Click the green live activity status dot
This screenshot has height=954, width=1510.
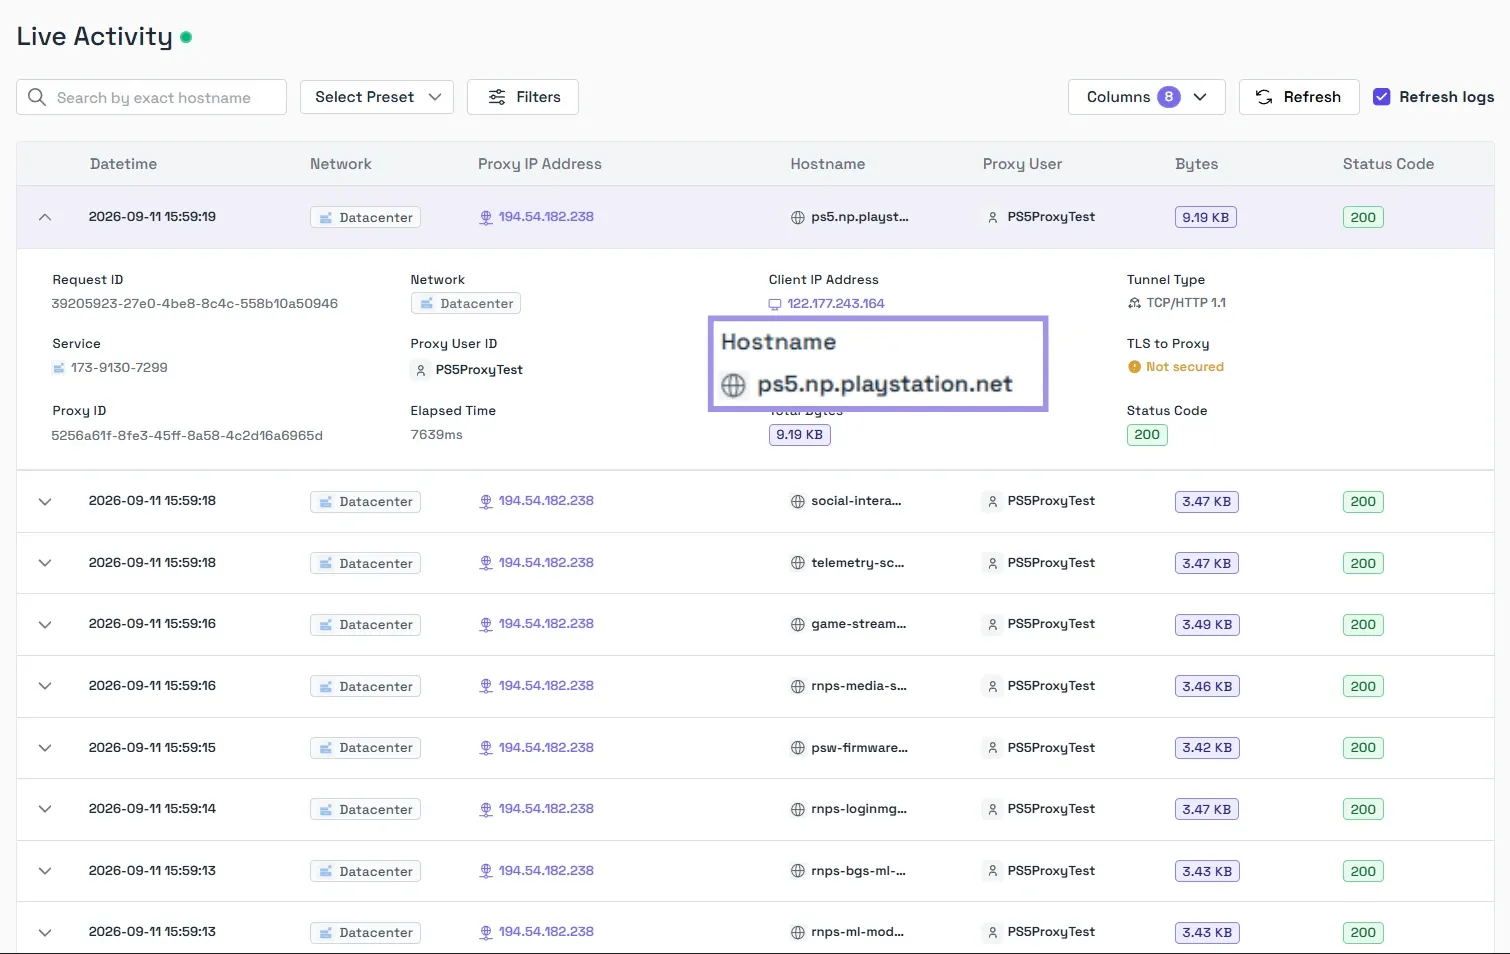click(x=186, y=37)
